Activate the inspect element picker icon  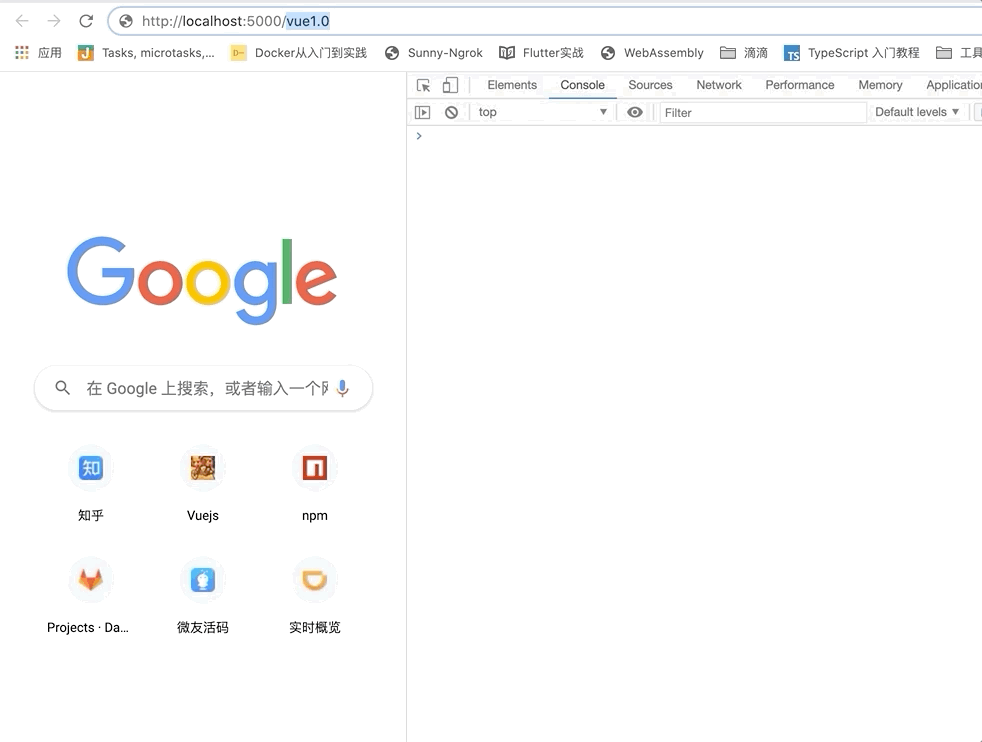[423, 85]
